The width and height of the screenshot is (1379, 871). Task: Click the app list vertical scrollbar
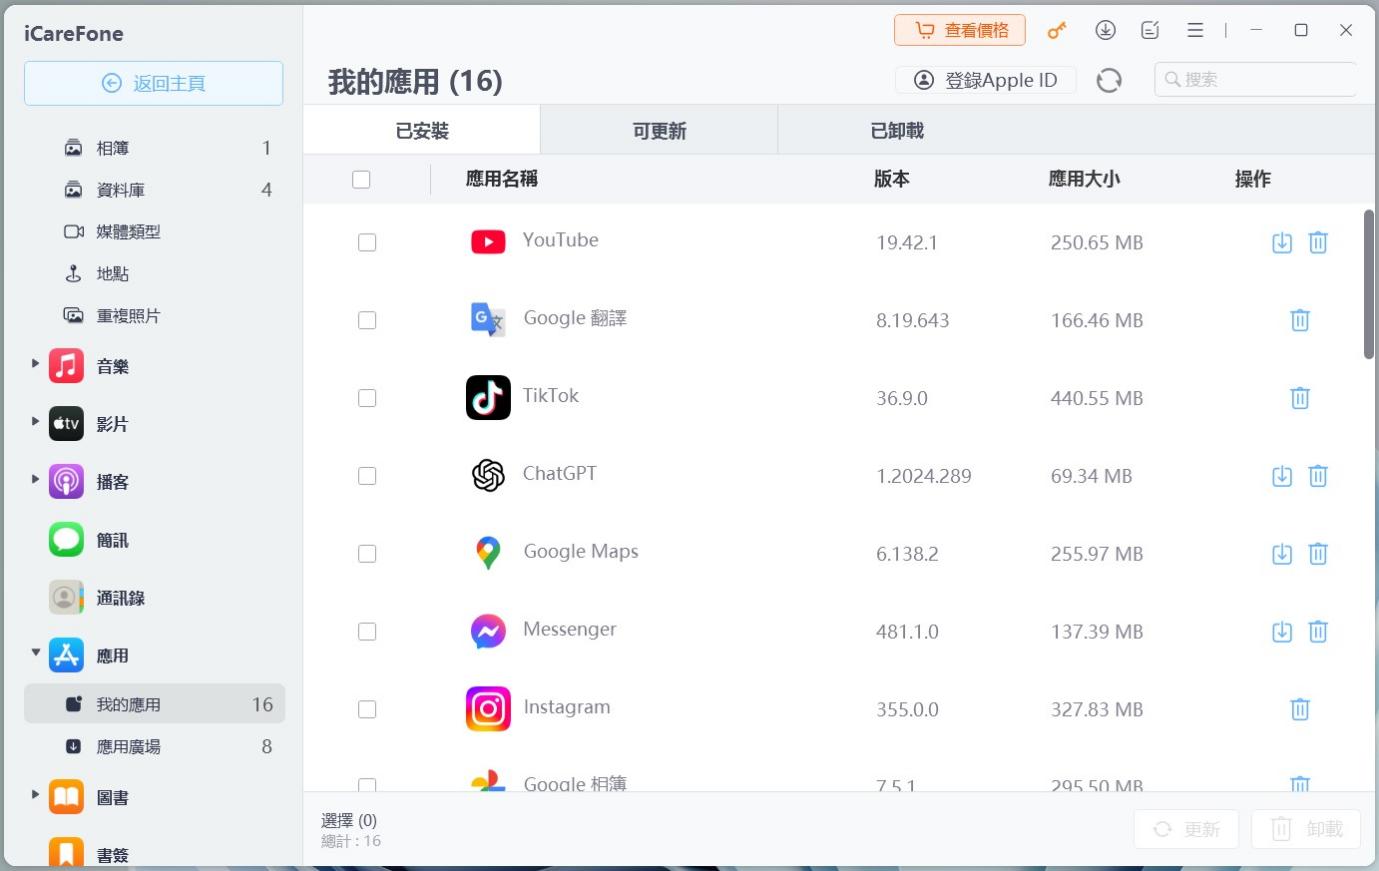click(x=1369, y=284)
